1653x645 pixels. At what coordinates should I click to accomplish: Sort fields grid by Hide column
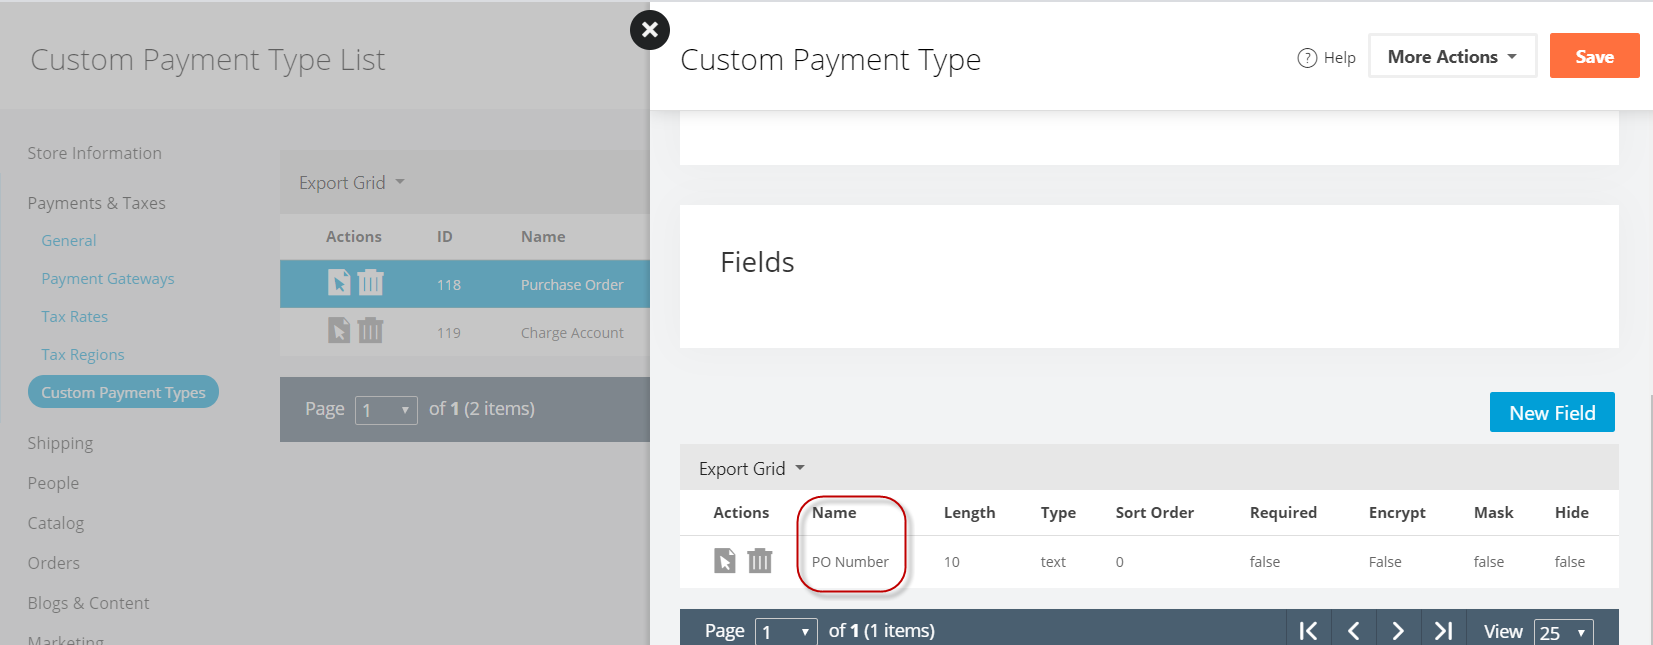pyautogui.click(x=1571, y=512)
